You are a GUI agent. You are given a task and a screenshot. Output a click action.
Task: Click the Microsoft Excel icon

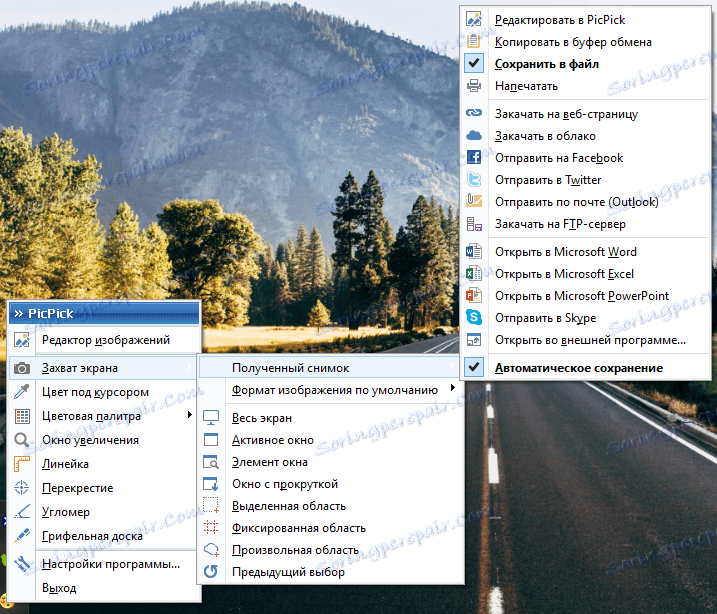(474, 273)
